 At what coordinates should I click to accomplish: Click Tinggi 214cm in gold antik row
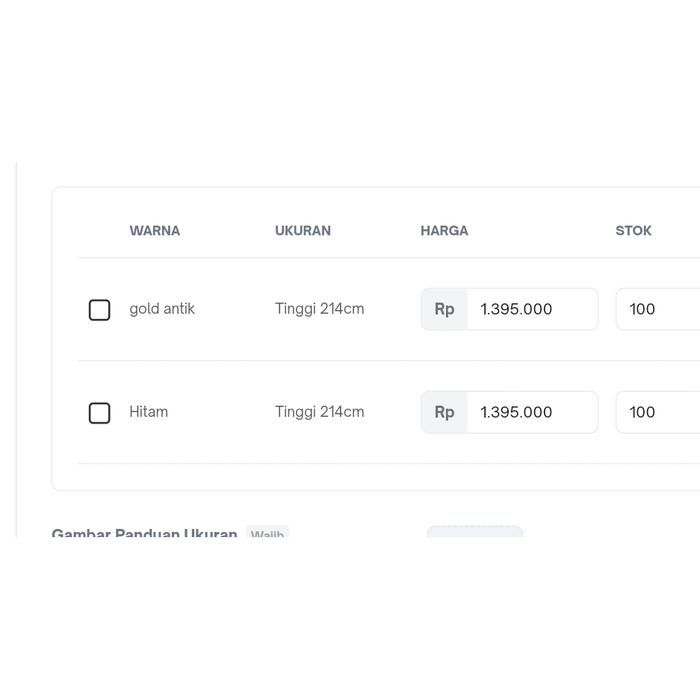click(319, 309)
